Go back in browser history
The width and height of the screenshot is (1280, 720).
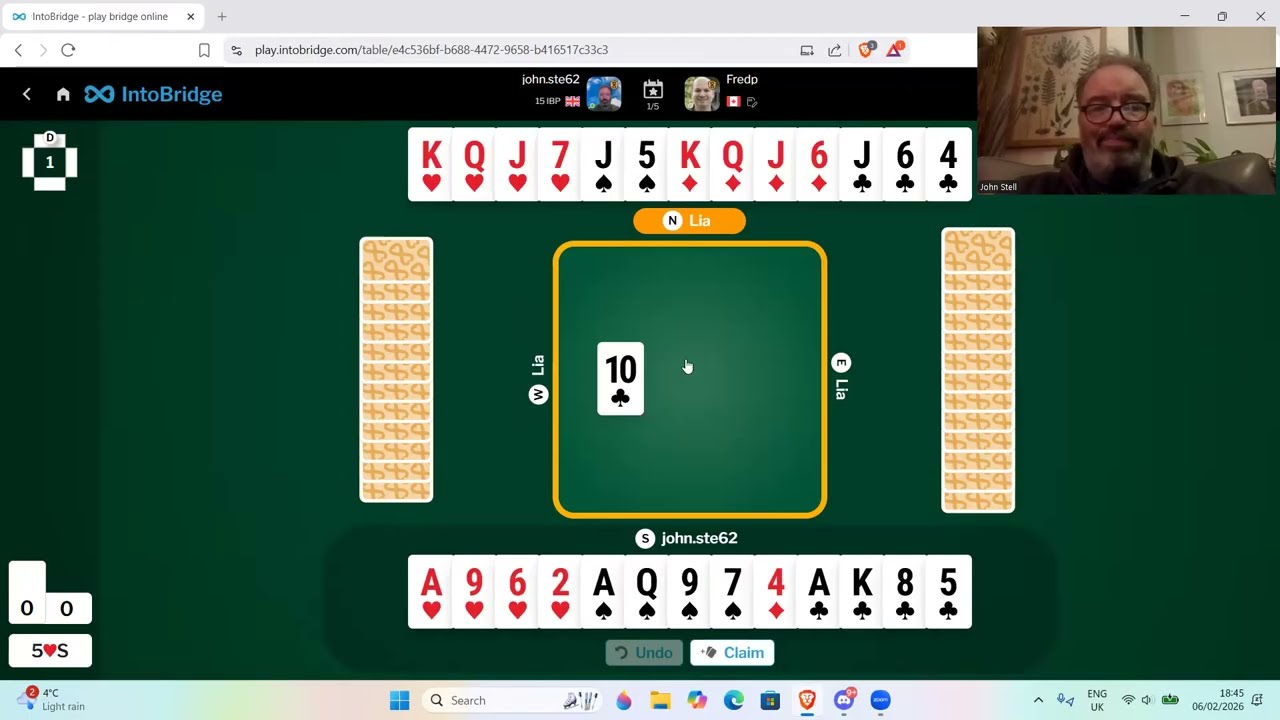(18, 50)
